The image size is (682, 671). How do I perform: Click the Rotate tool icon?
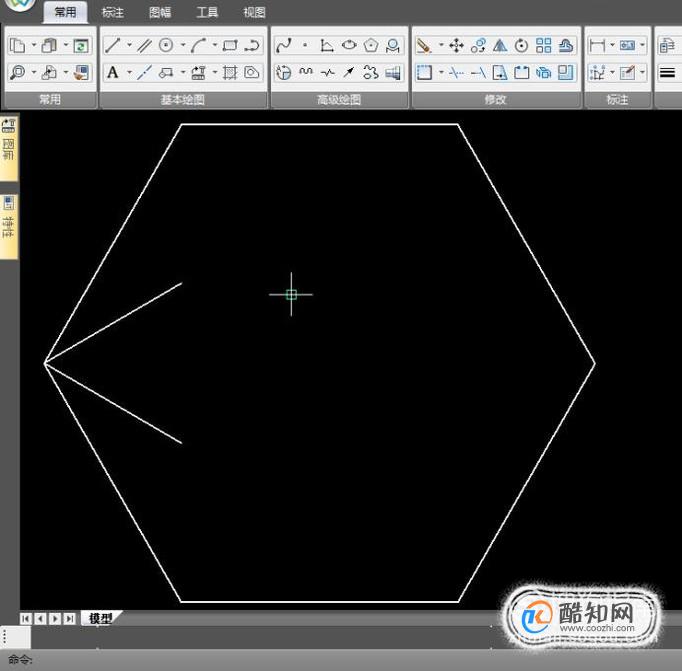(x=522, y=45)
